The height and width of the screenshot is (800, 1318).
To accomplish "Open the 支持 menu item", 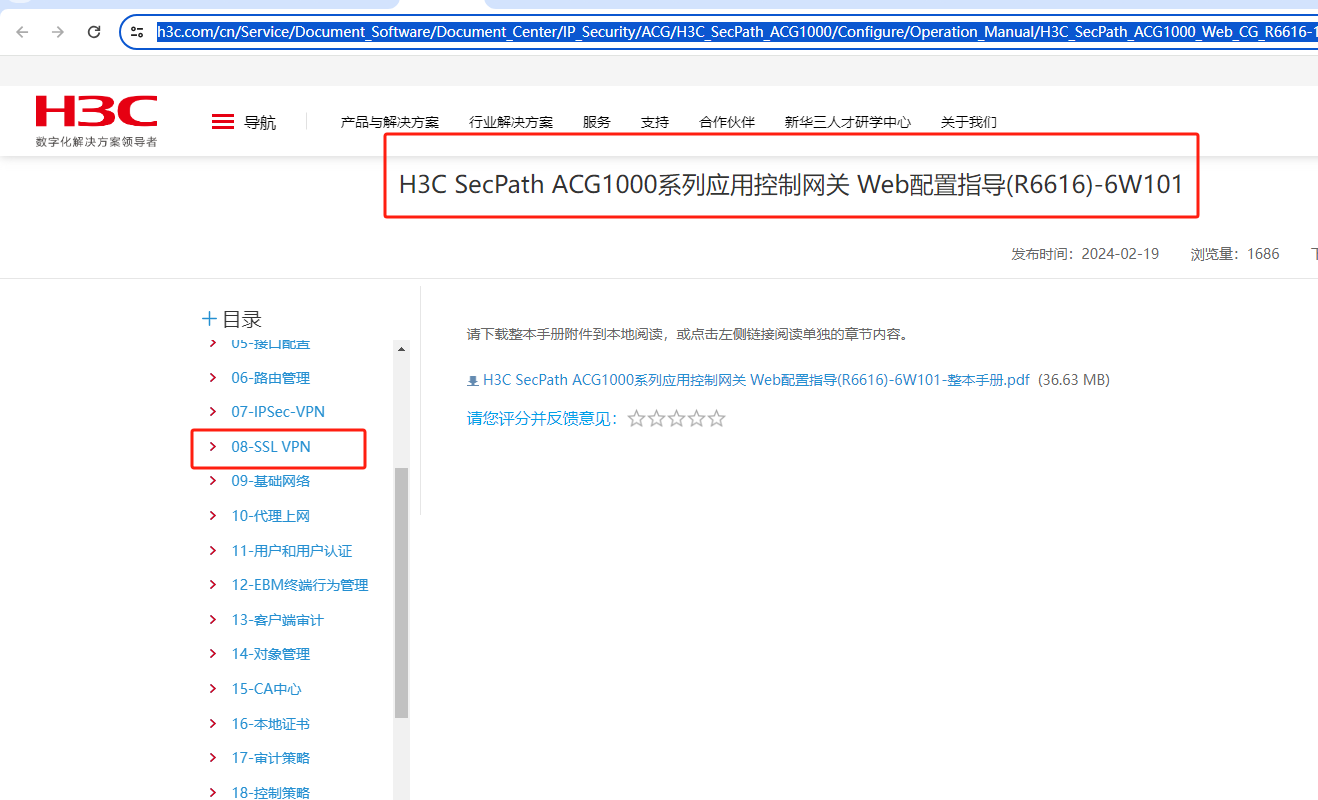I will click(x=655, y=122).
